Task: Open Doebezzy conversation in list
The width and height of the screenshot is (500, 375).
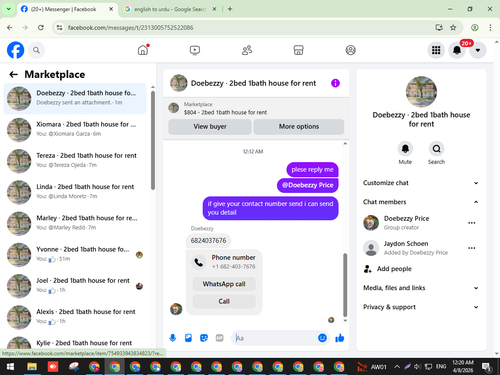Action: coord(75,98)
